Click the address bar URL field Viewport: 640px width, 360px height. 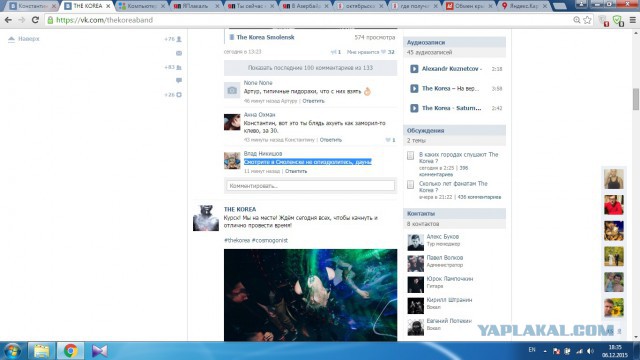pyautogui.click(x=306, y=20)
